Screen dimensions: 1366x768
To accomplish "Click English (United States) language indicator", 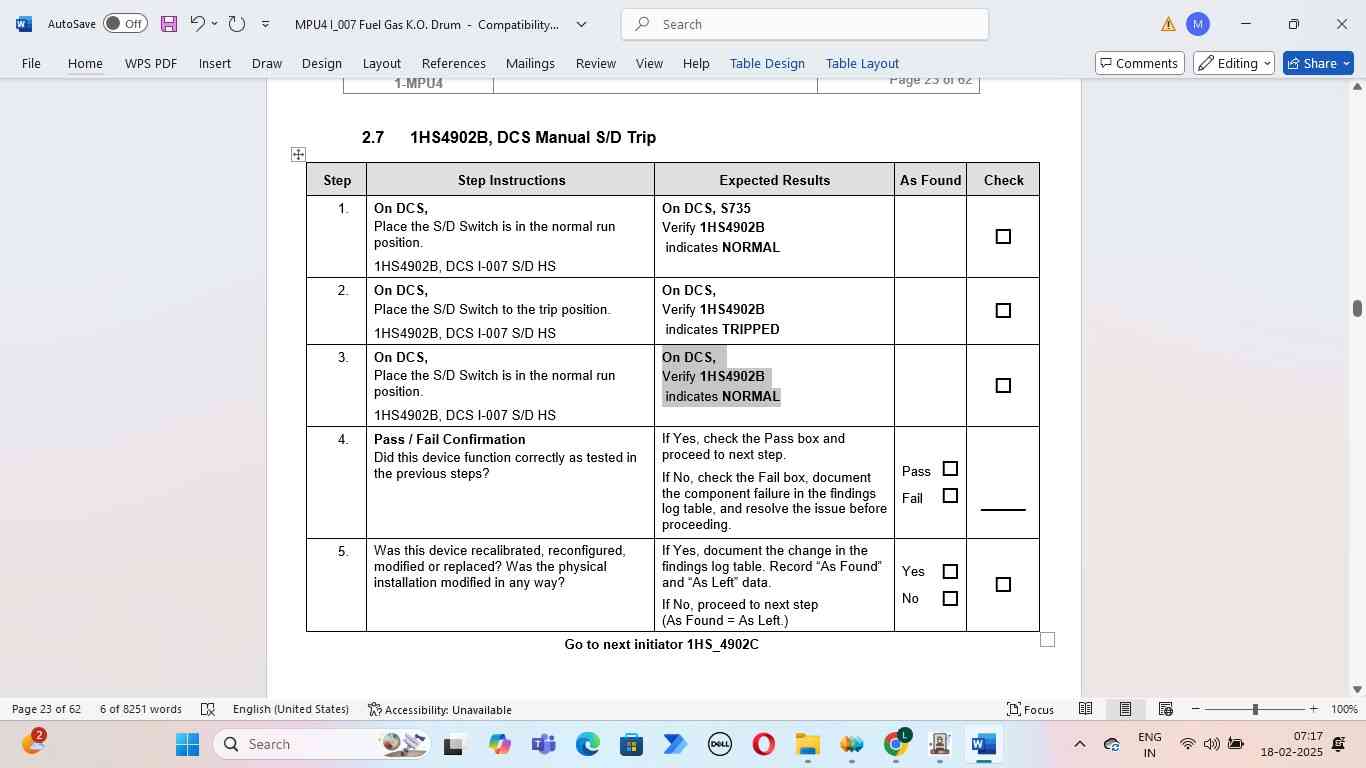I will pyautogui.click(x=291, y=709).
